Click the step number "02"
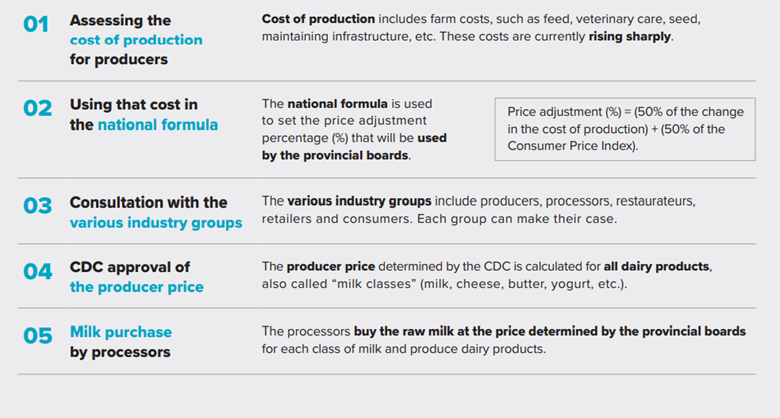The image size is (780, 418). (x=37, y=108)
